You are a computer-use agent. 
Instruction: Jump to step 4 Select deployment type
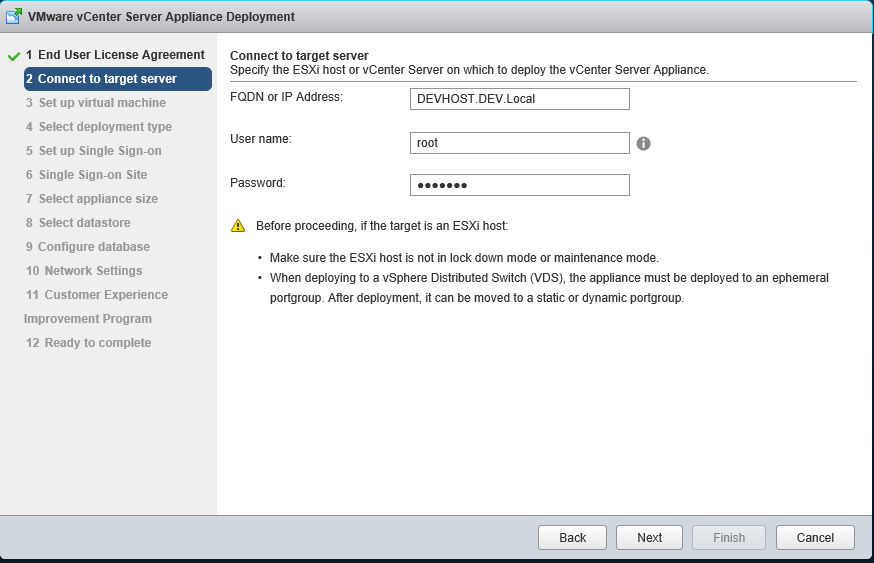tap(99, 127)
